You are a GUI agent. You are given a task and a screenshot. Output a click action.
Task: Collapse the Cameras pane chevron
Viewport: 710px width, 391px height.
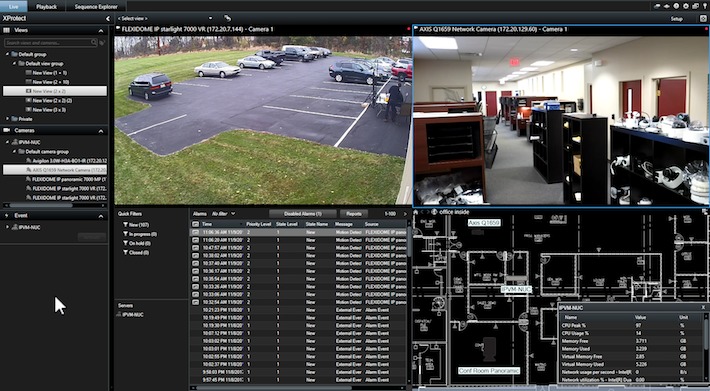point(101,131)
